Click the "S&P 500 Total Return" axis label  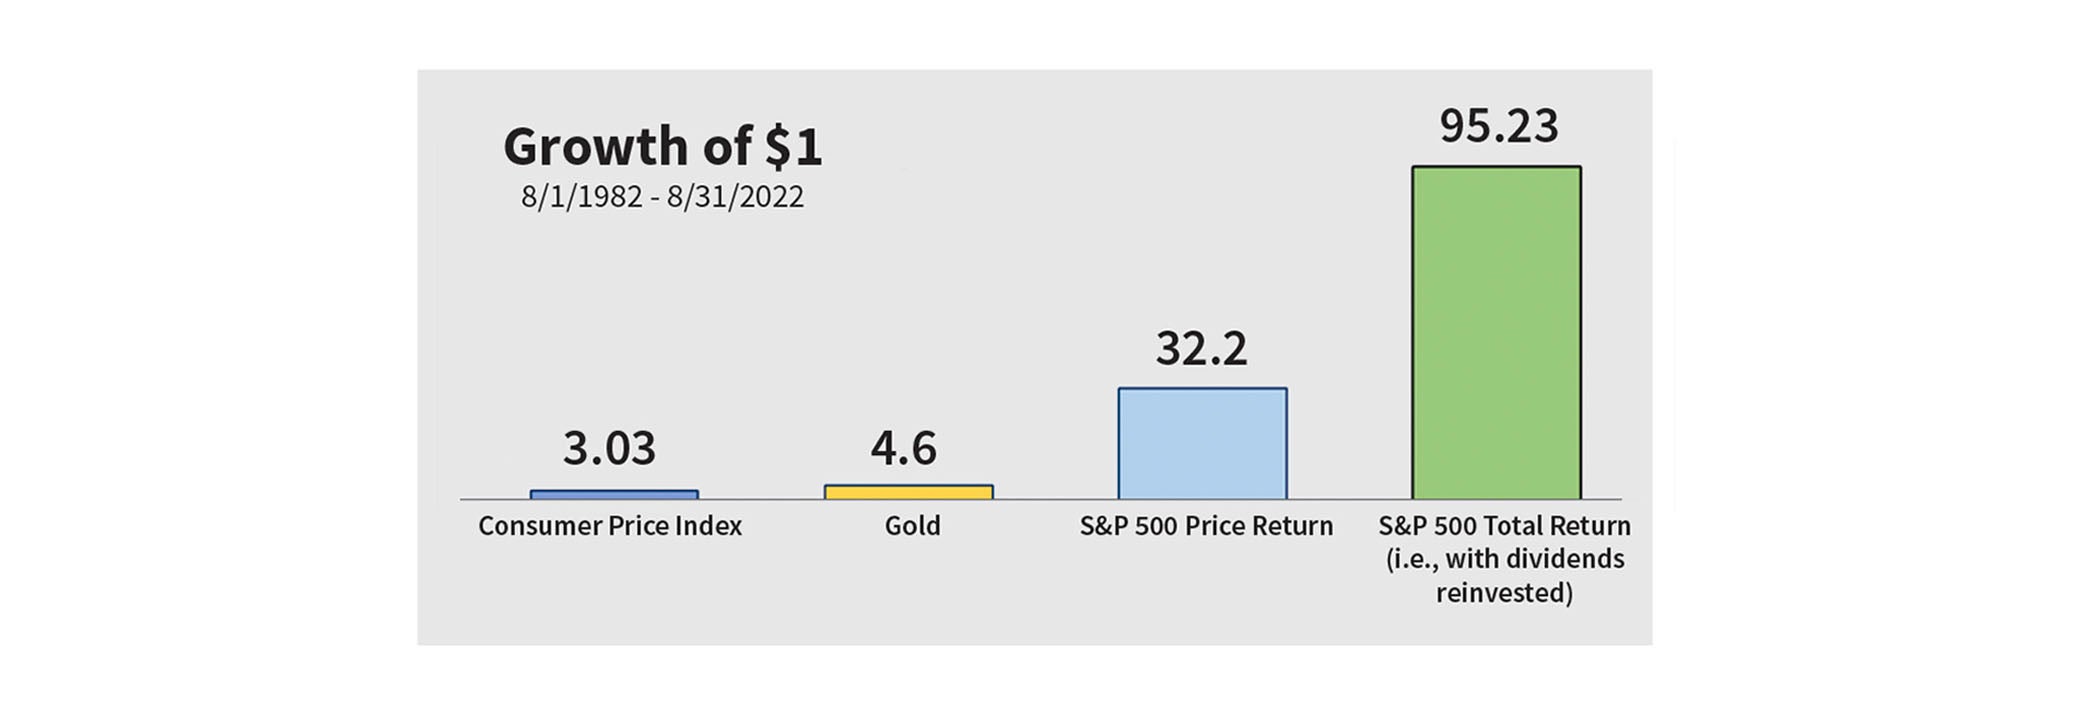coord(1504,526)
